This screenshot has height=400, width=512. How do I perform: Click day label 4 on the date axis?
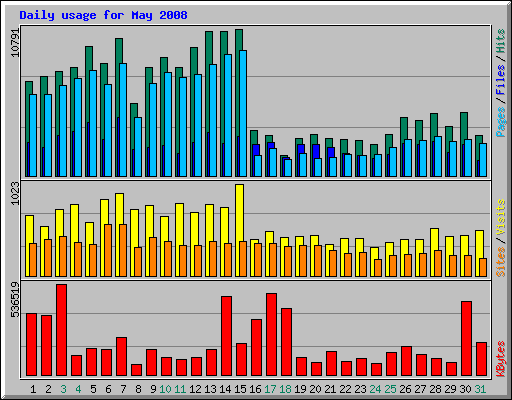pos(78,389)
